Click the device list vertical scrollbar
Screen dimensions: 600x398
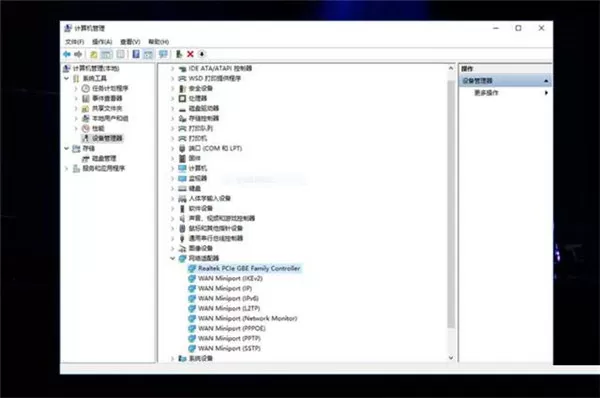pyautogui.click(x=451, y=203)
